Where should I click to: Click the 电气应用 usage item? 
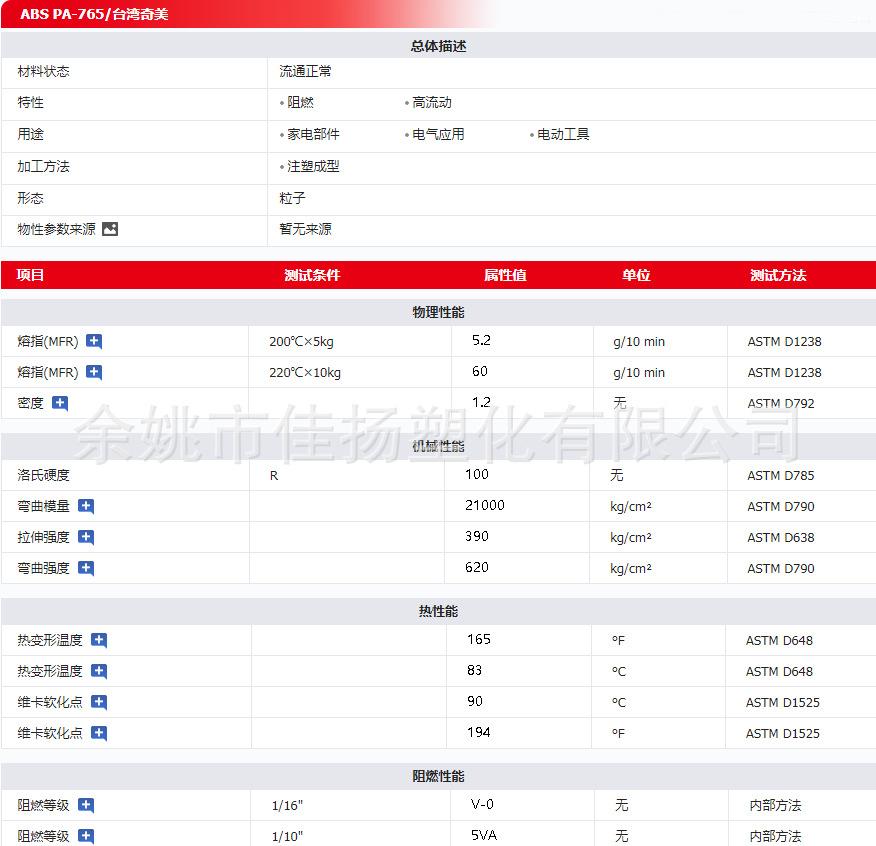tap(439, 135)
